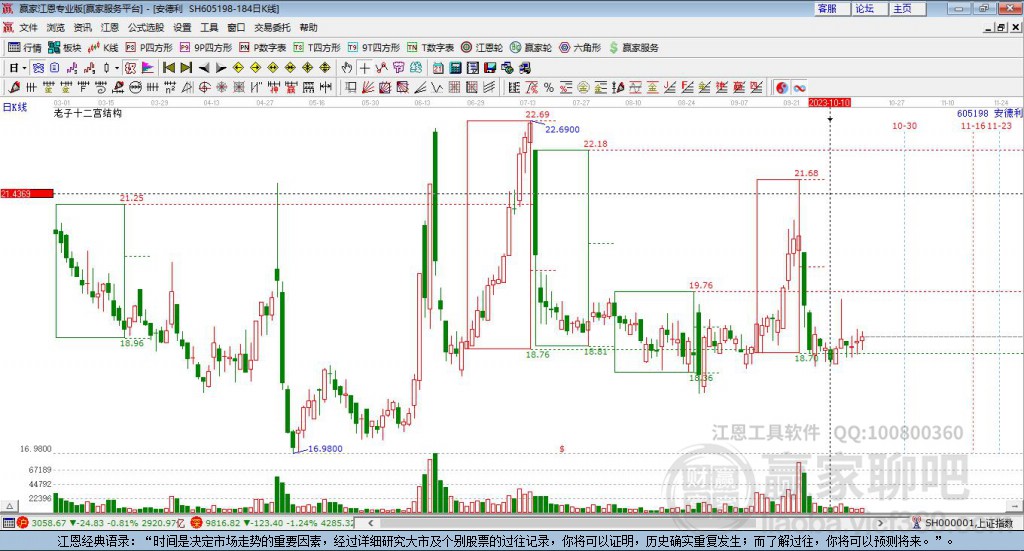Open 赢家服务 dollar-sign service
This screenshot has width=1024, height=551.
pos(633,48)
